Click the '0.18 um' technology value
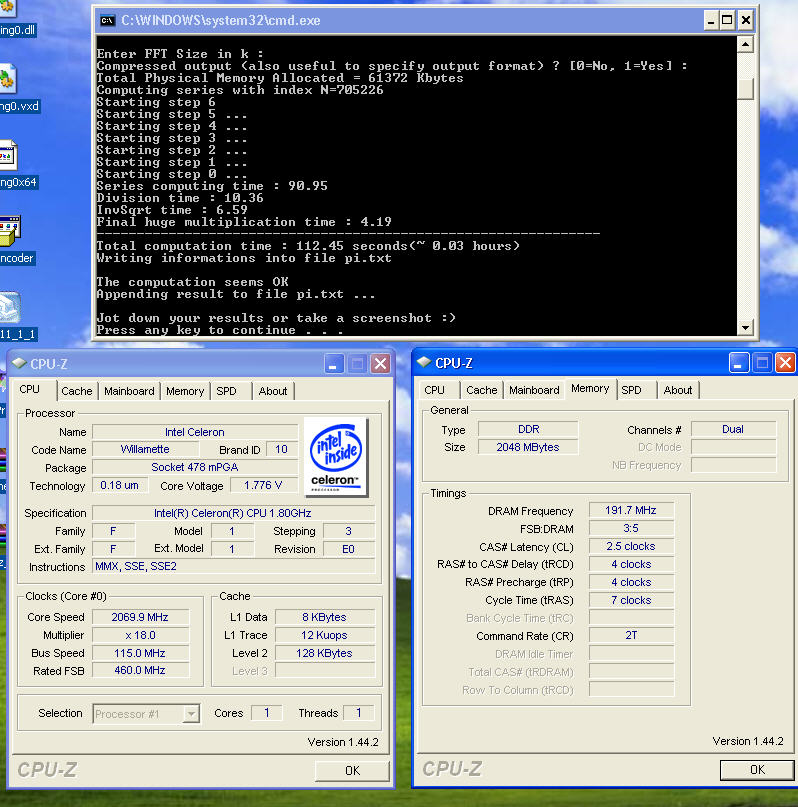The height and width of the screenshot is (807, 798). coord(120,485)
